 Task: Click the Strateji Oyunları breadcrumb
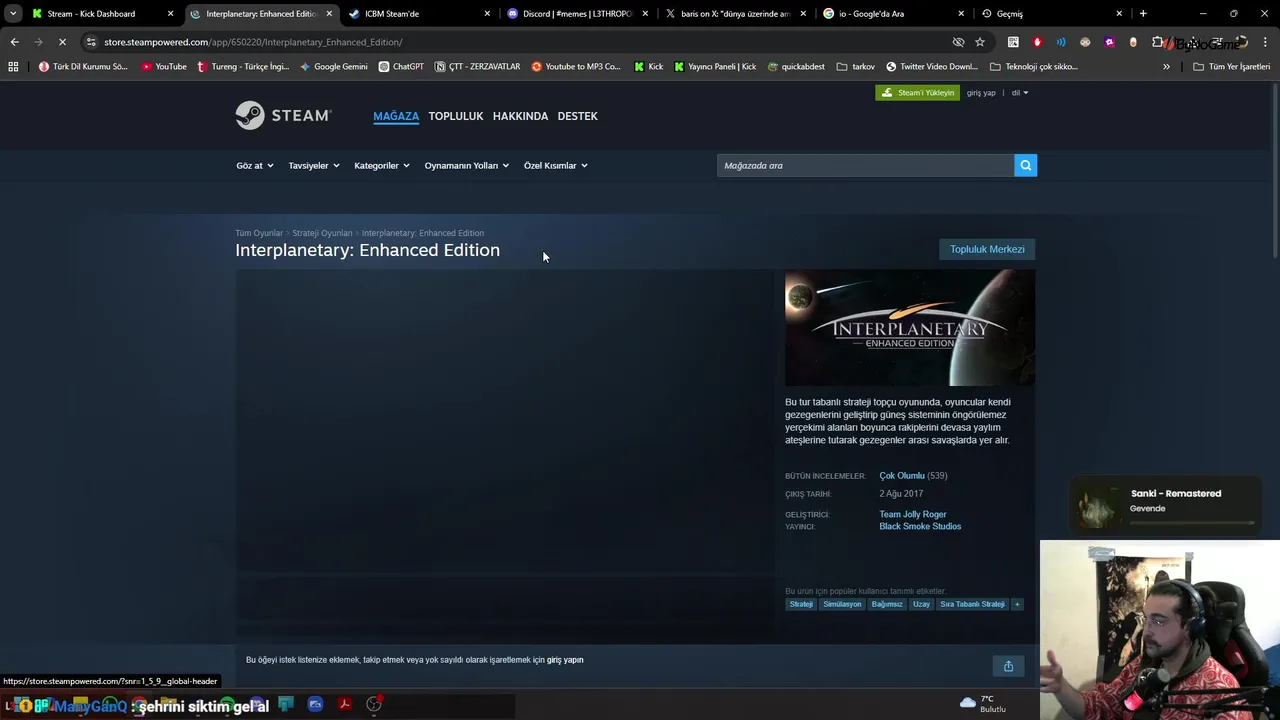click(322, 233)
